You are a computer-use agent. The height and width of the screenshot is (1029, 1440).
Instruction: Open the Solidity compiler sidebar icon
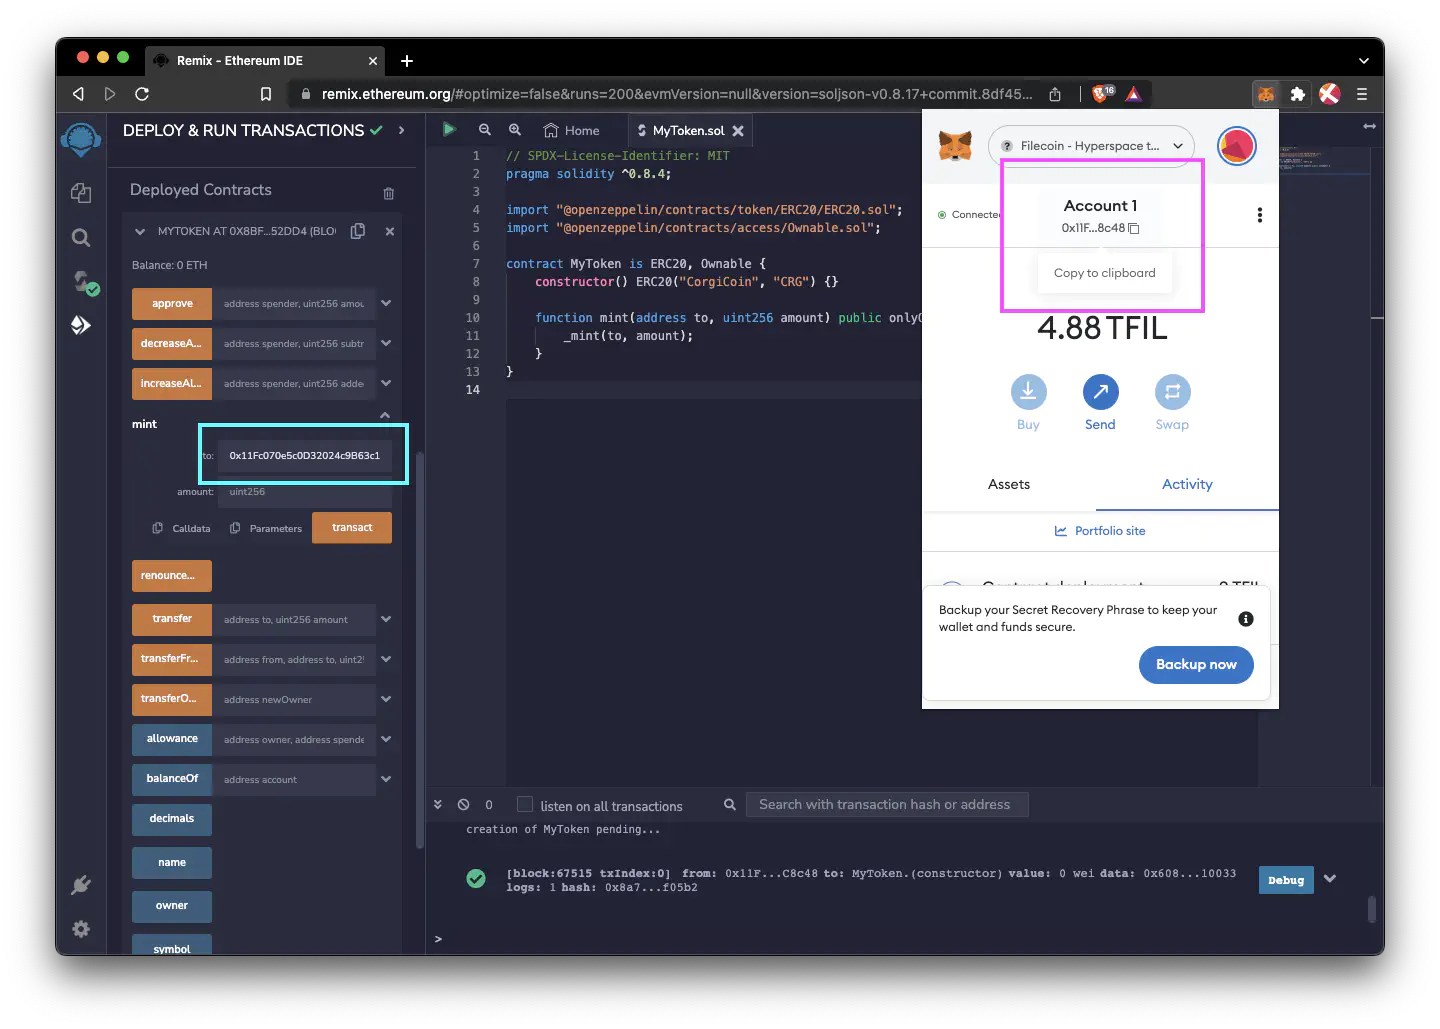(x=84, y=283)
